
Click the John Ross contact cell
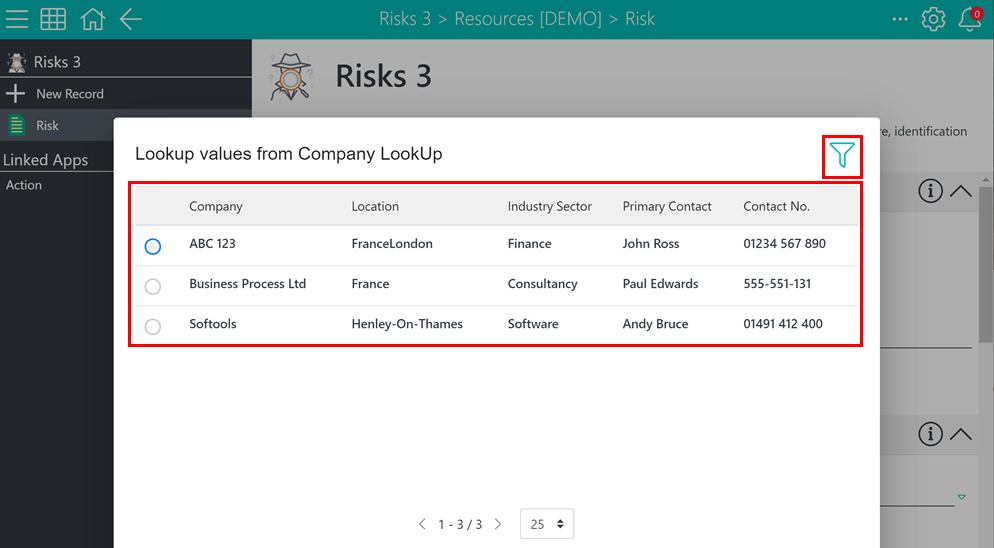[650, 244]
